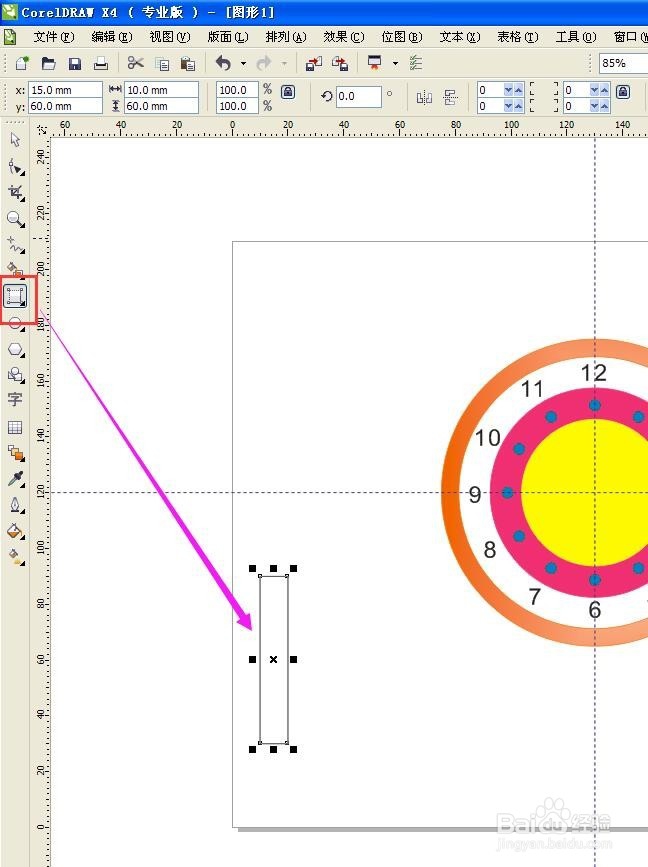Create a new document
The image size is (648, 867).
click(x=22, y=63)
